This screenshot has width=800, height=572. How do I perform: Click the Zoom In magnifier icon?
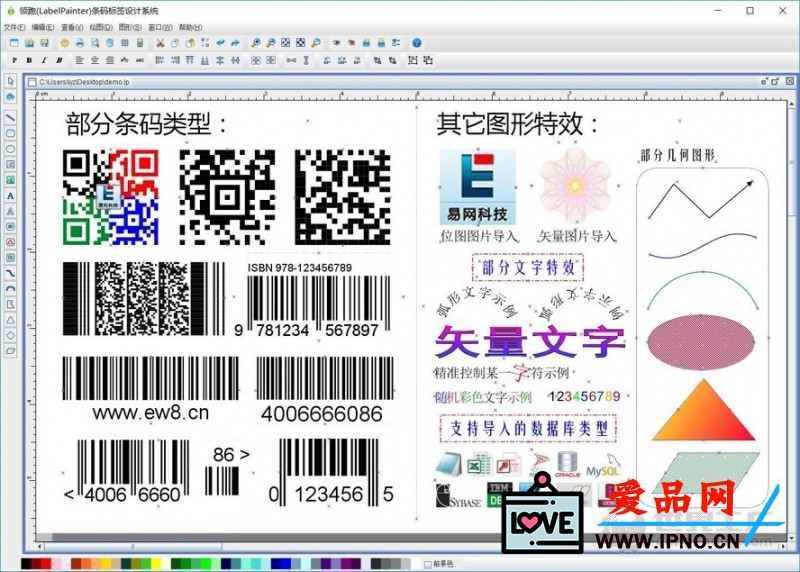tap(256, 43)
